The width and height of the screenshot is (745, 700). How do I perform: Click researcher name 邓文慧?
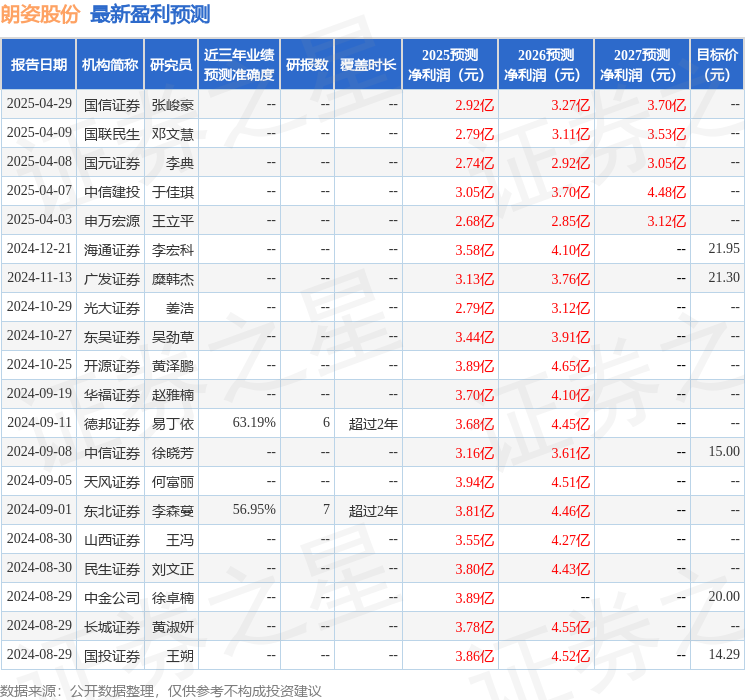pos(172,134)
